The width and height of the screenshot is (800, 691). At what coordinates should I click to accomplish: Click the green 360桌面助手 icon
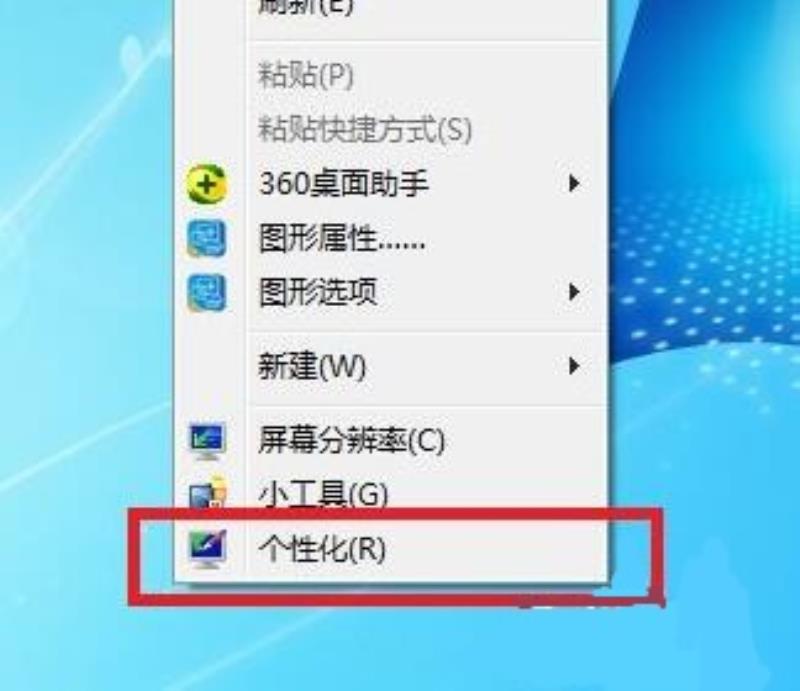click(207, 184)
